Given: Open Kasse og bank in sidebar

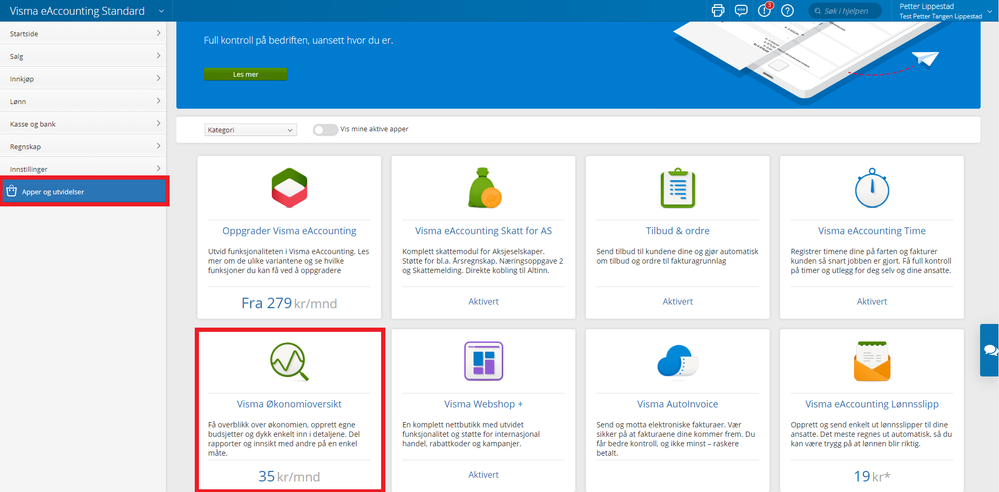Looking at the screenshot, I should click(83, 124).
